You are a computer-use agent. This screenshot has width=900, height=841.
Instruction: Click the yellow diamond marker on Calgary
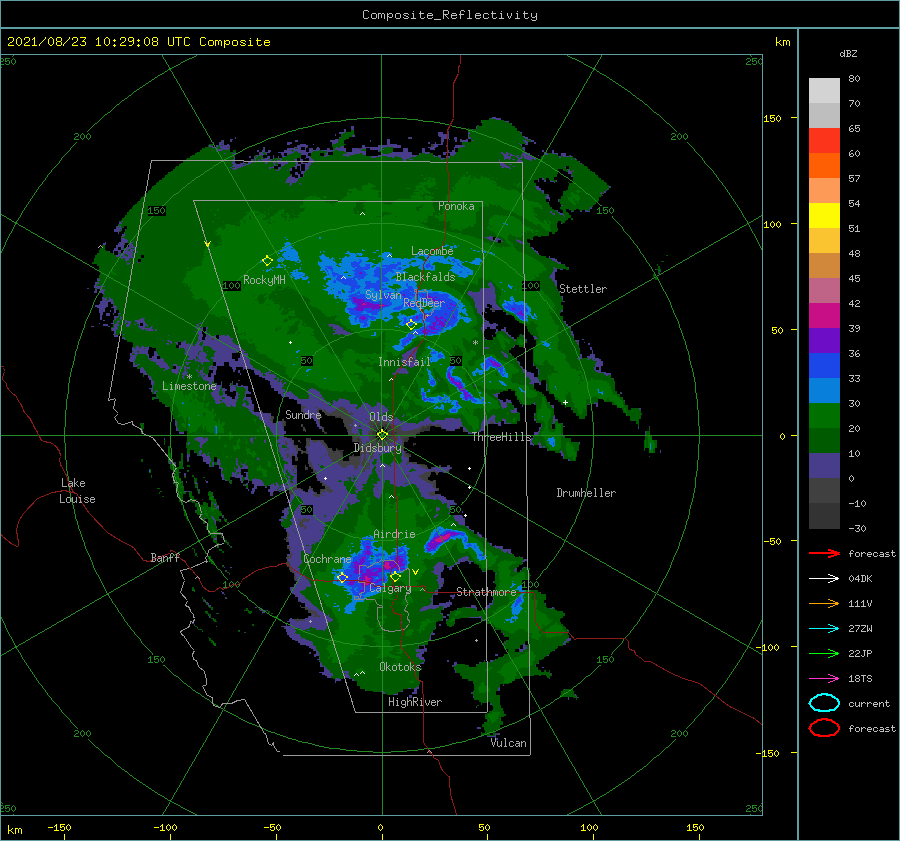click(x=395, y=576)
